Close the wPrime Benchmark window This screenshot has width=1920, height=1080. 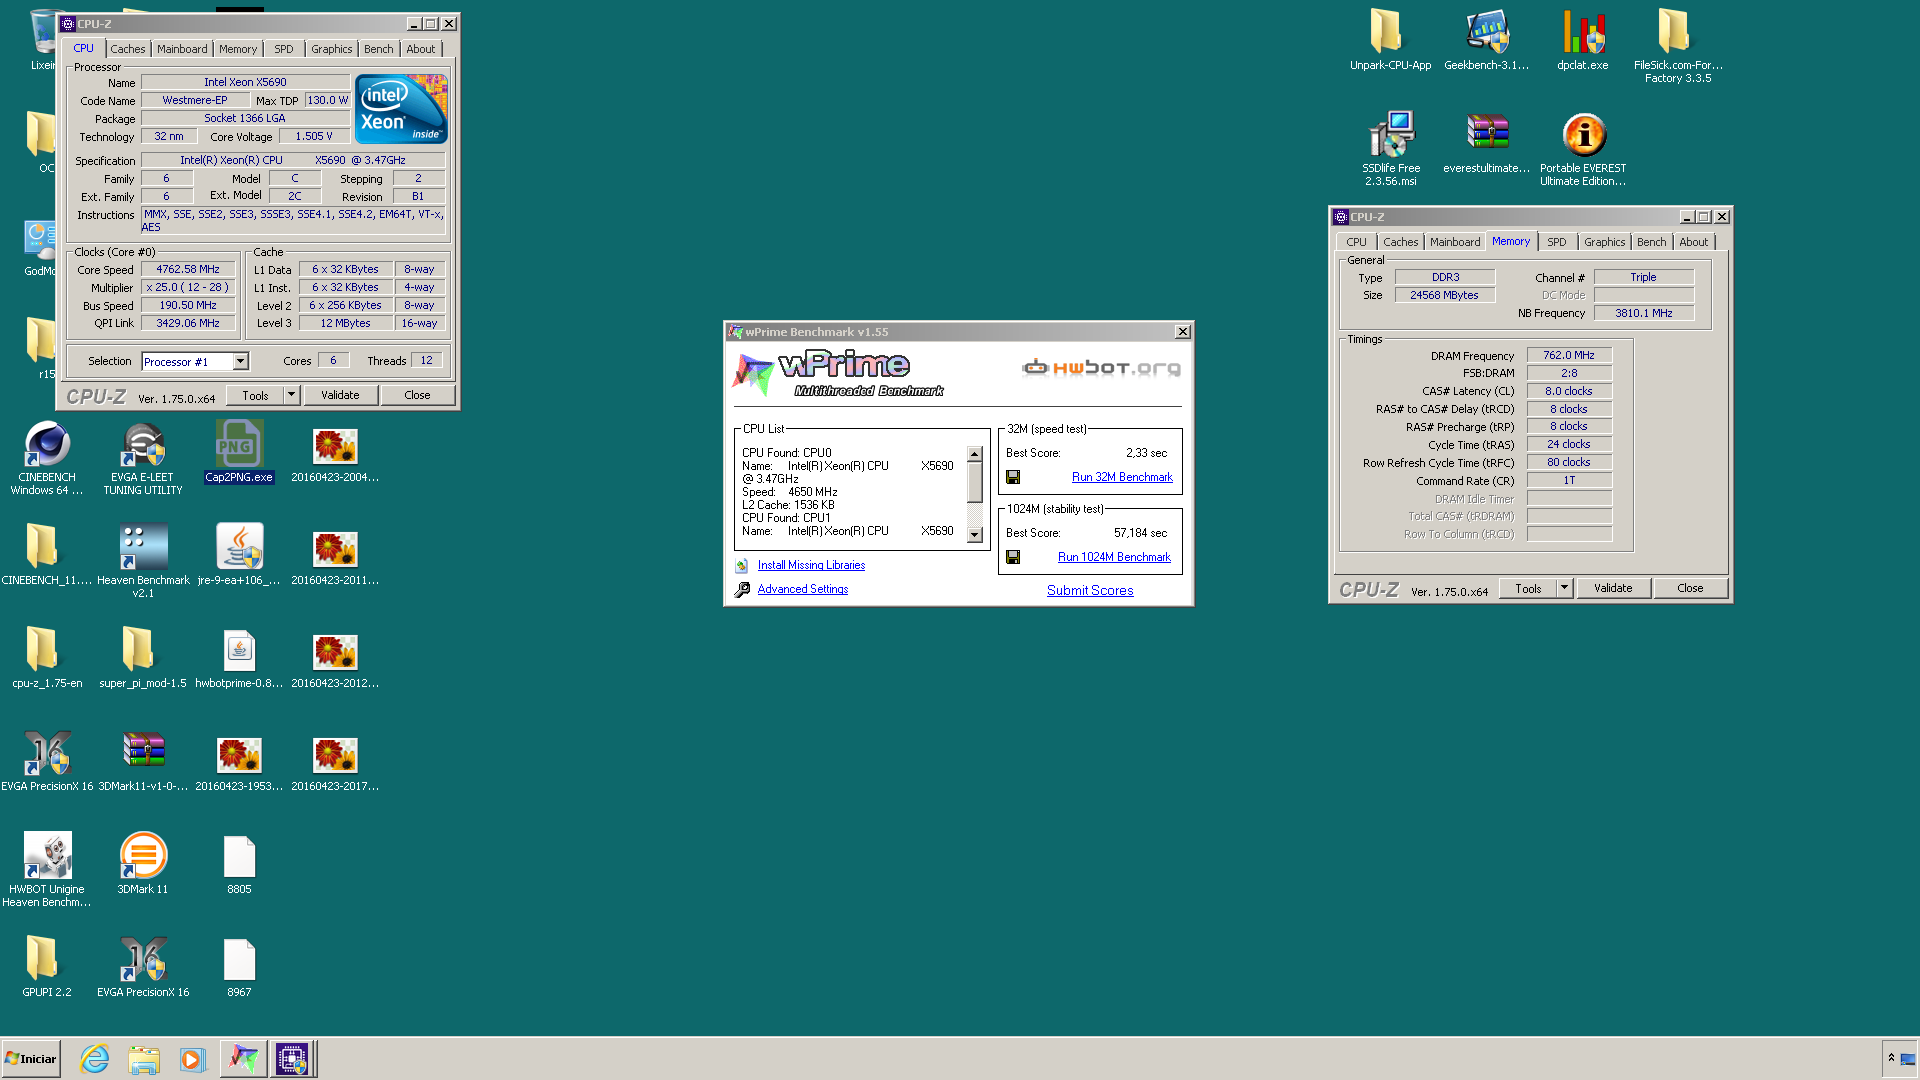coord(1182,332)
